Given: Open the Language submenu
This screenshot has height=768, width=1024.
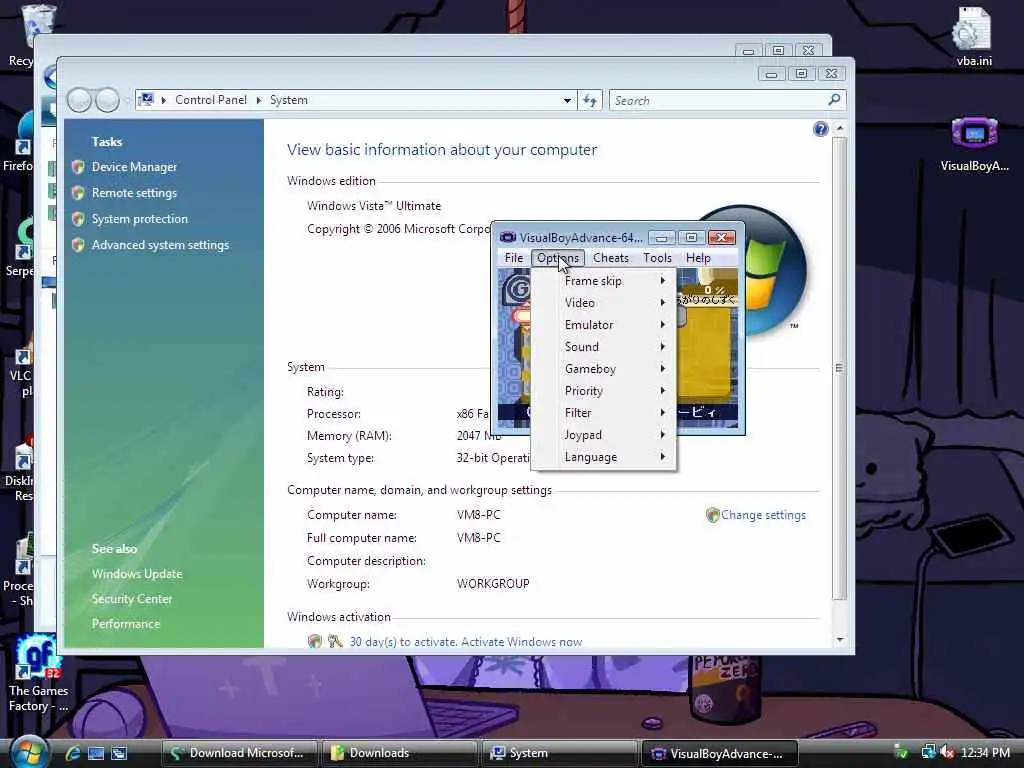Looking at the screenshot, I should [604, 457].
